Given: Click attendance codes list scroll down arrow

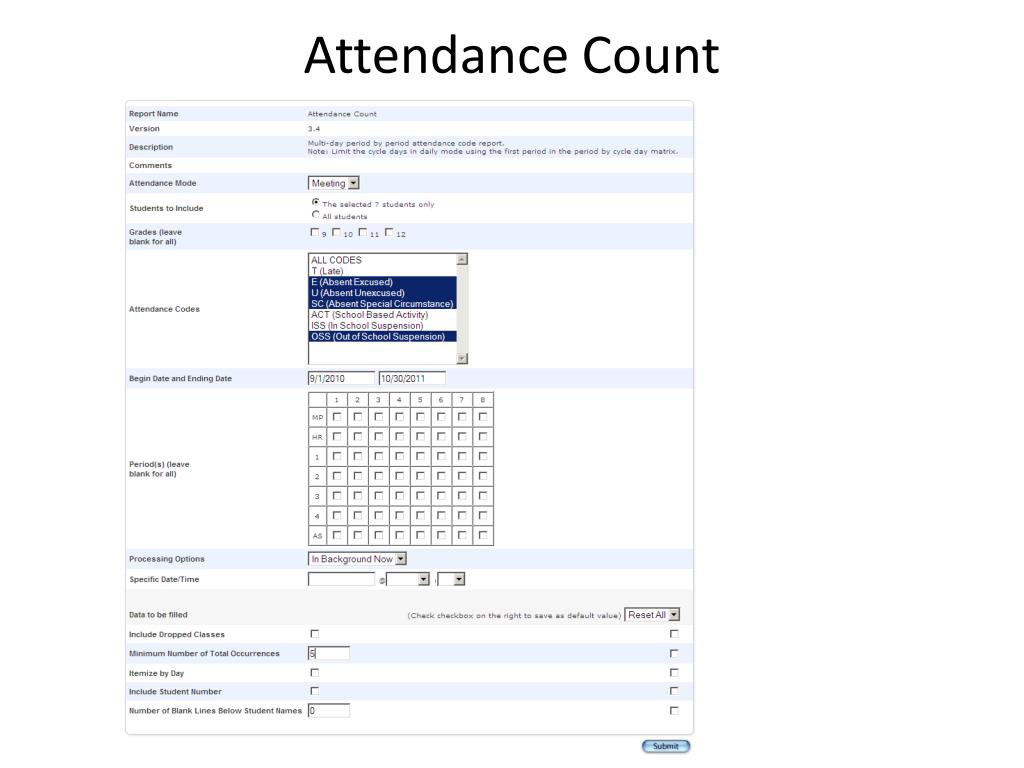Looking at the screenshot, I should (462, 359).
